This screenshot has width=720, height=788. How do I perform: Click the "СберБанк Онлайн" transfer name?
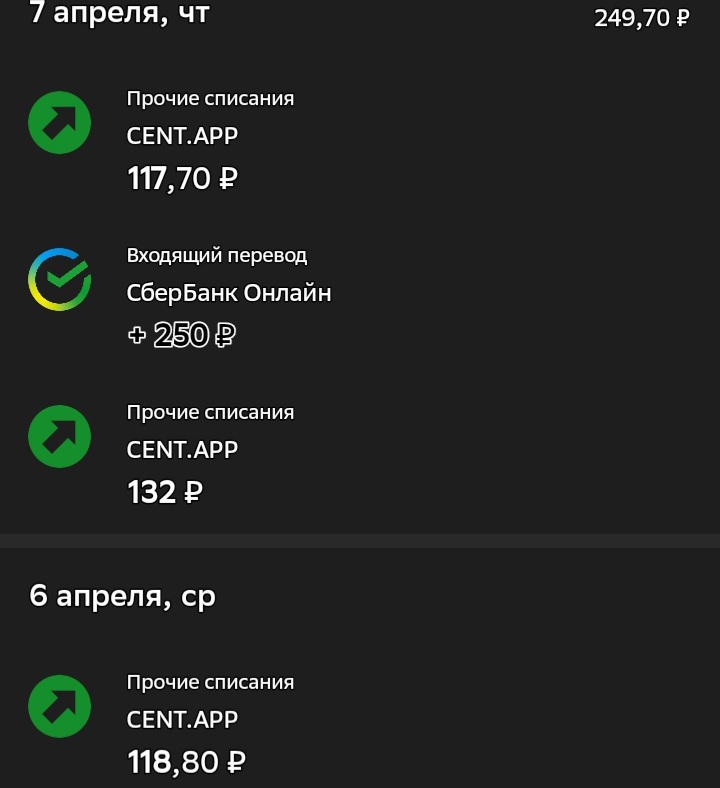coord(228,294)
